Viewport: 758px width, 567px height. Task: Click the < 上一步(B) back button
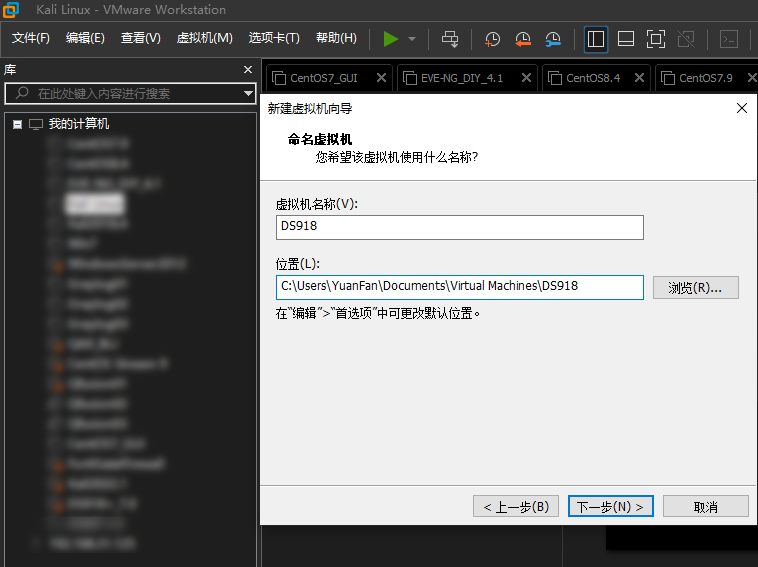[x=516, y=506]
